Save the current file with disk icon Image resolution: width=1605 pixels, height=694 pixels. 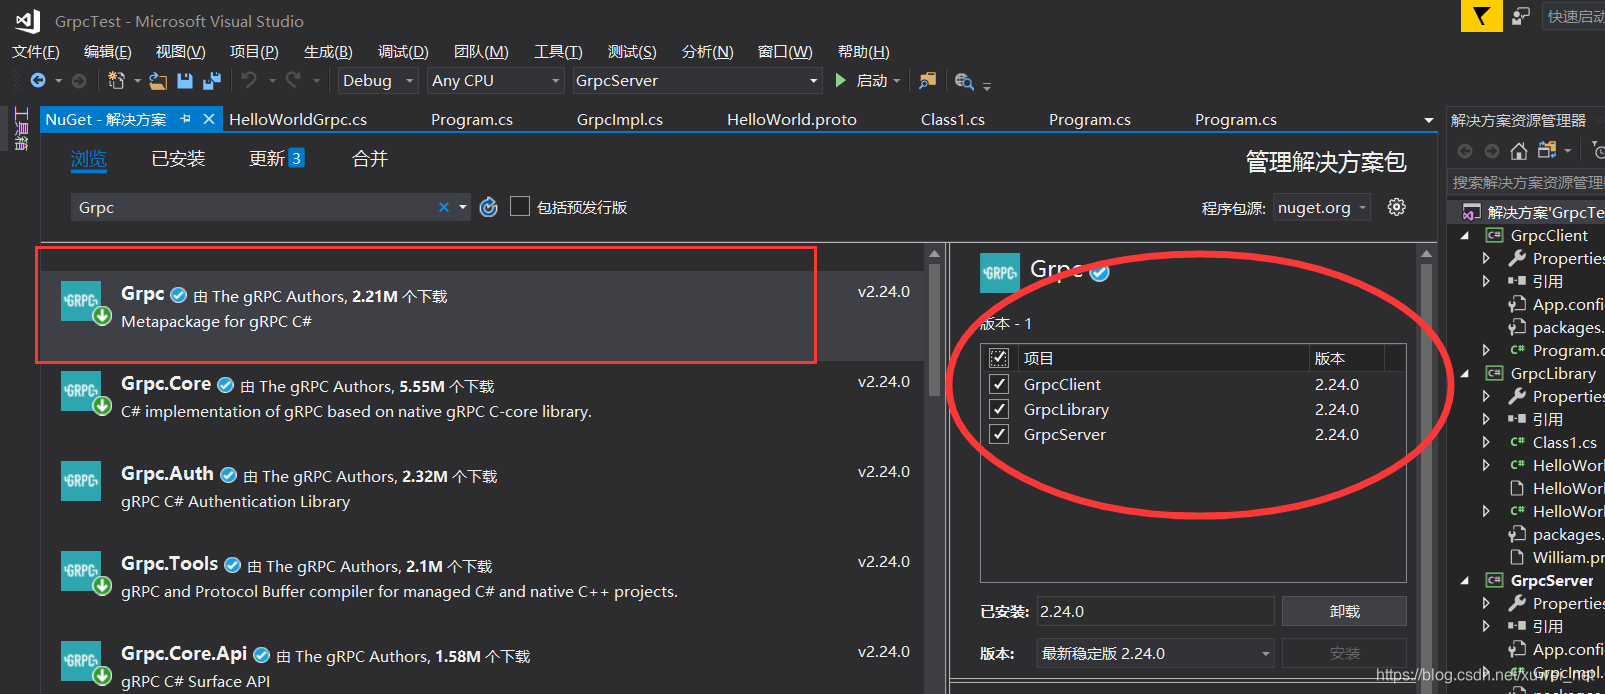point(185,80)
